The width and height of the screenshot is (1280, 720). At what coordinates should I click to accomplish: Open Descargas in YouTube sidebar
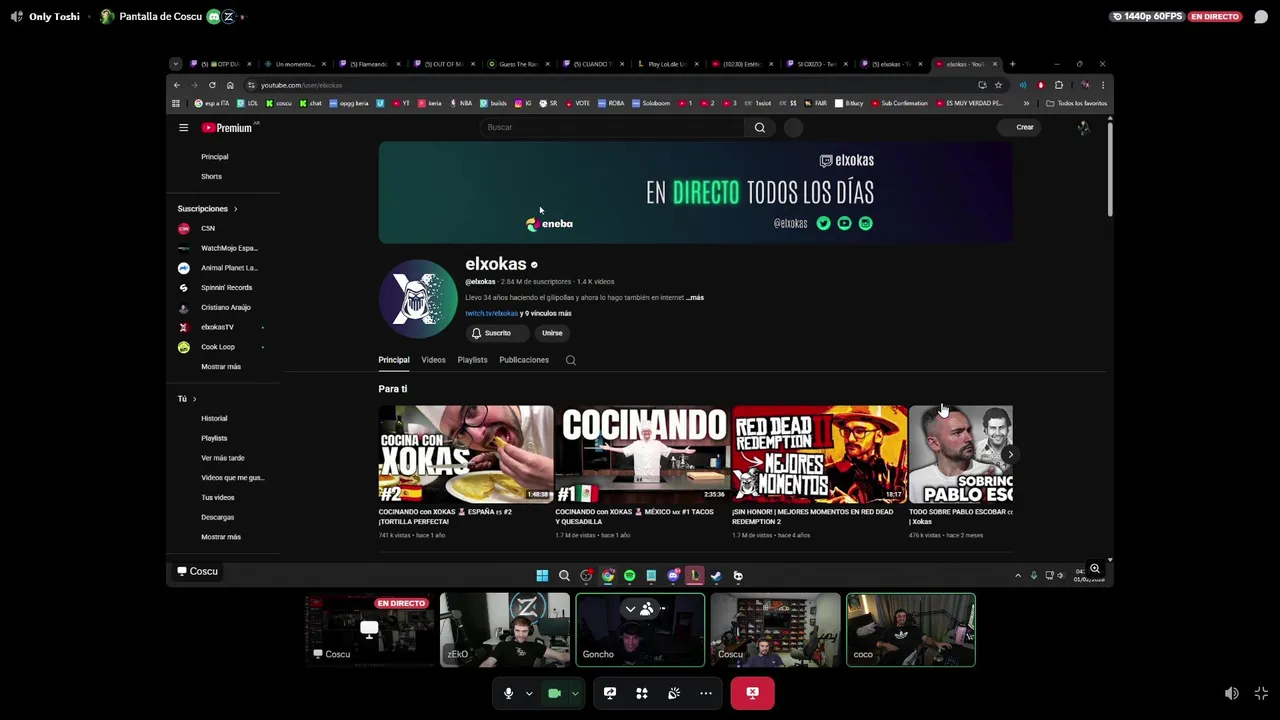(x=217, y=518)
